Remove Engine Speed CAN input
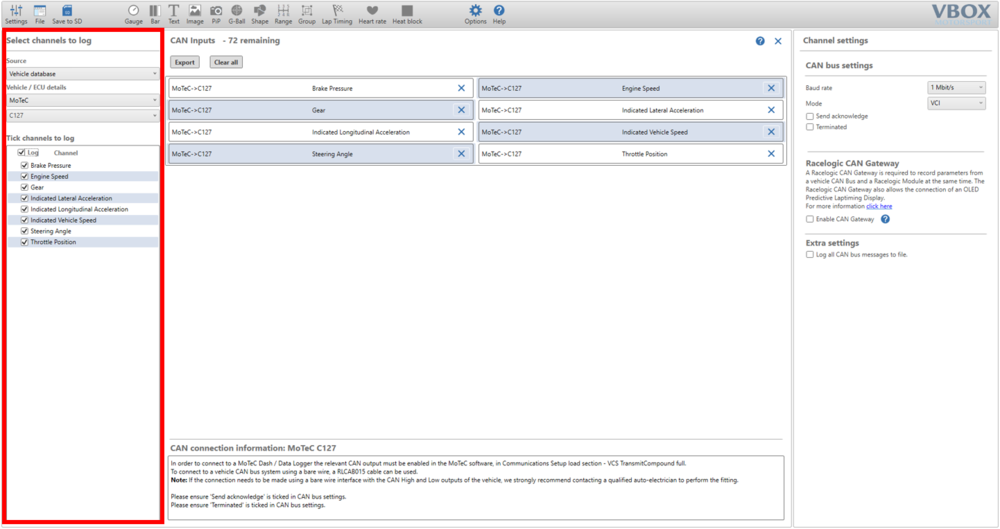Viewport: 1000px width, 529px height. tap(771, 88)
